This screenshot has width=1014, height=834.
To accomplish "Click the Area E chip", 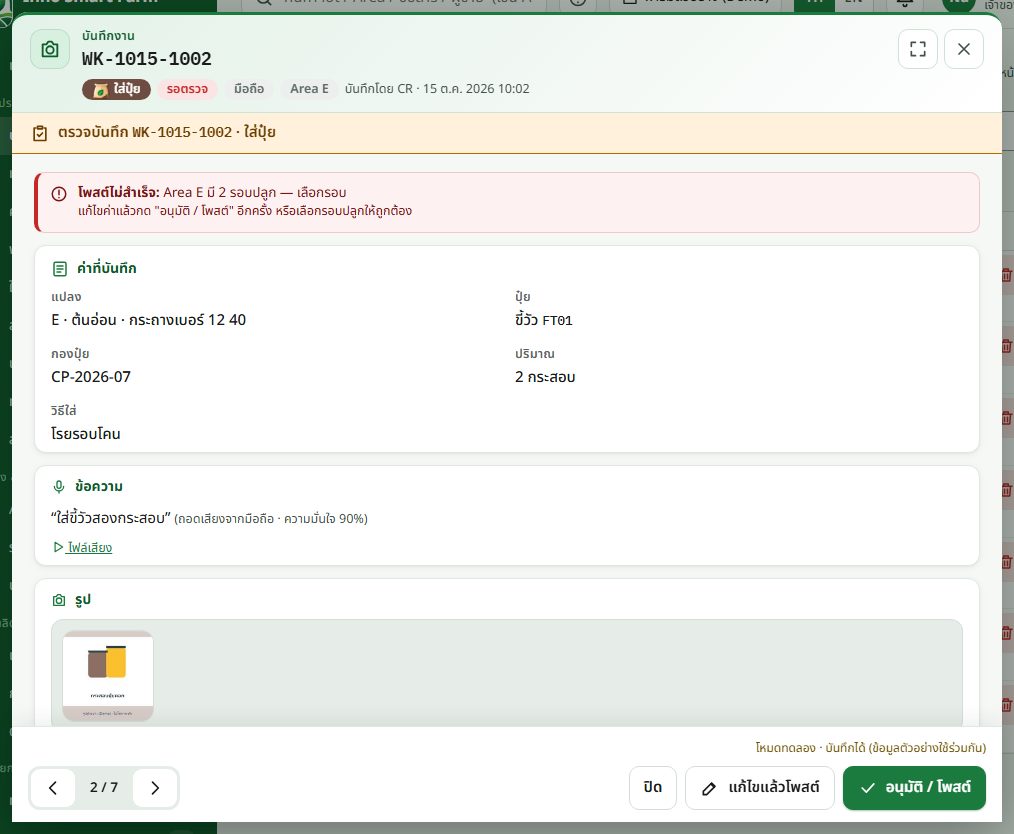I will [x=309, y=89].
